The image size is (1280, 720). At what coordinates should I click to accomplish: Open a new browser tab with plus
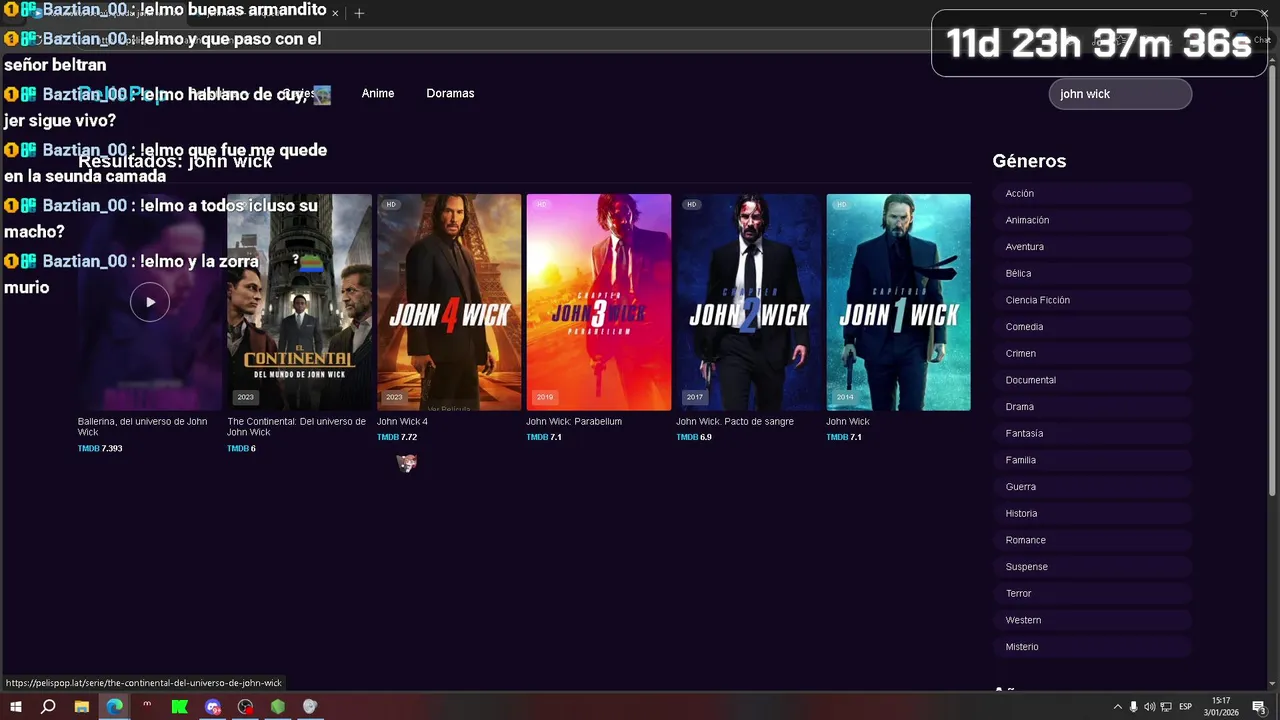(359, 13)
